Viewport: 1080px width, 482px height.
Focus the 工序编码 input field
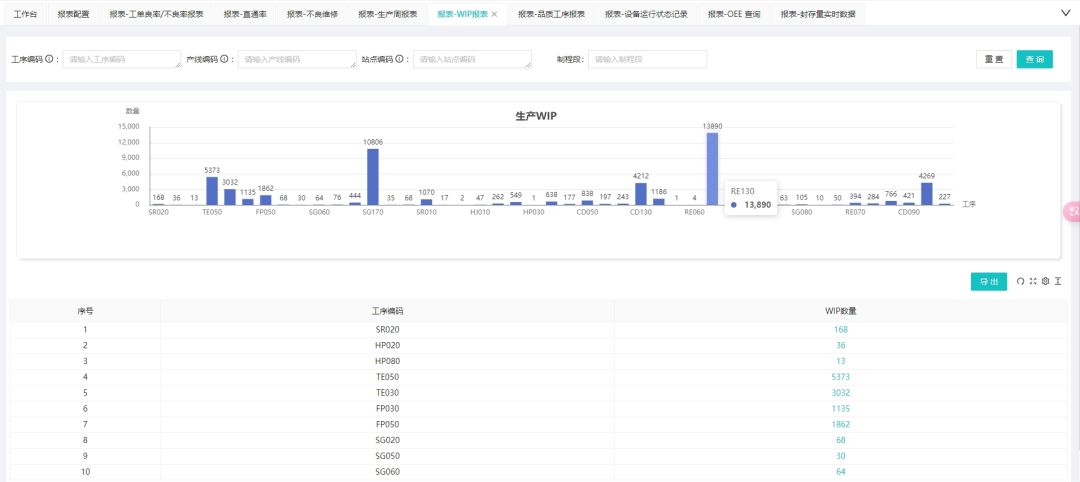click(122, 59)
